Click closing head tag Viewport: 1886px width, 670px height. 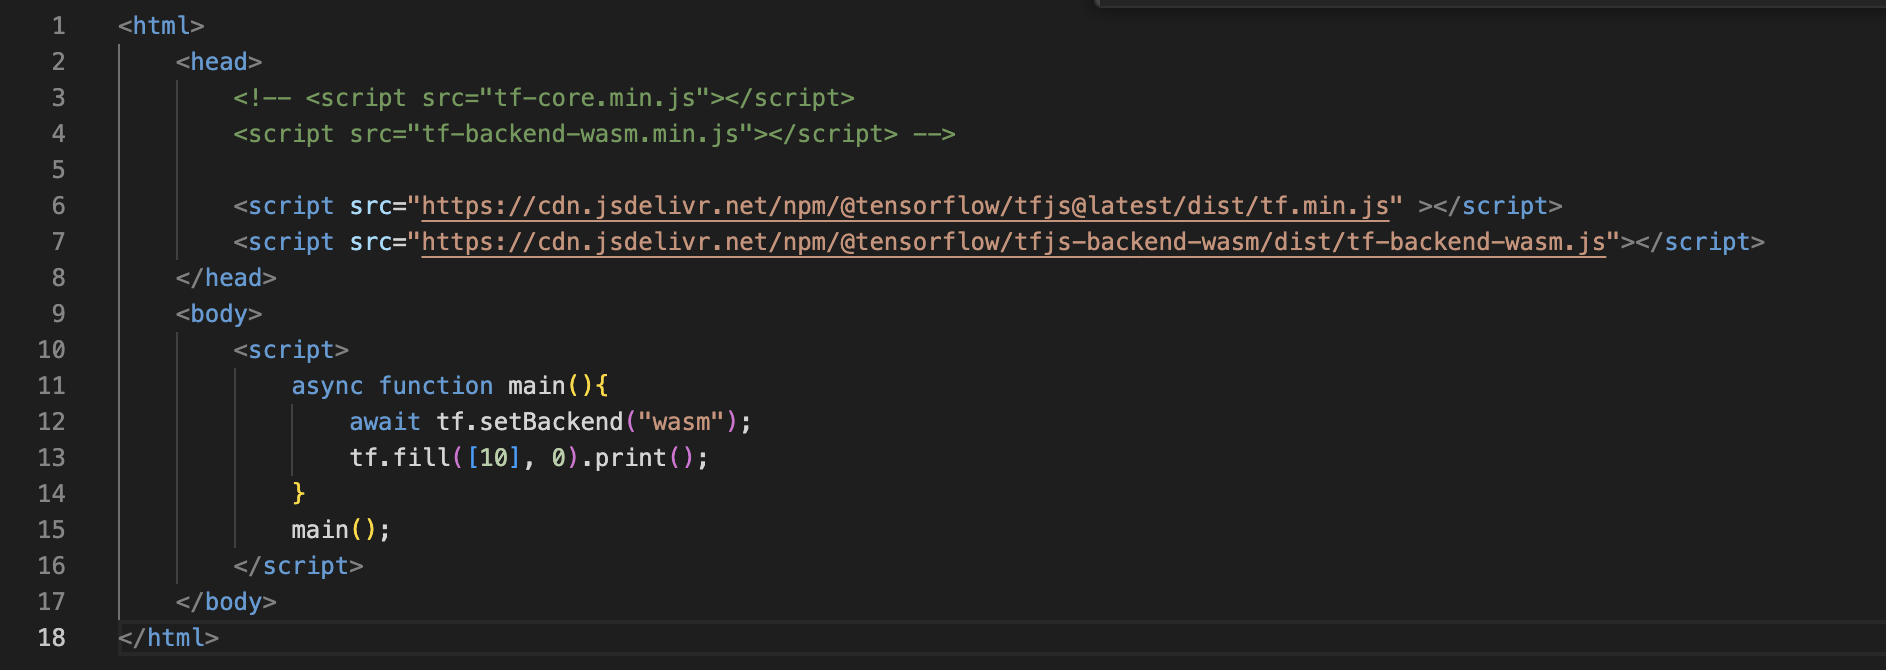pyautogui.click(x=226, y=278)
